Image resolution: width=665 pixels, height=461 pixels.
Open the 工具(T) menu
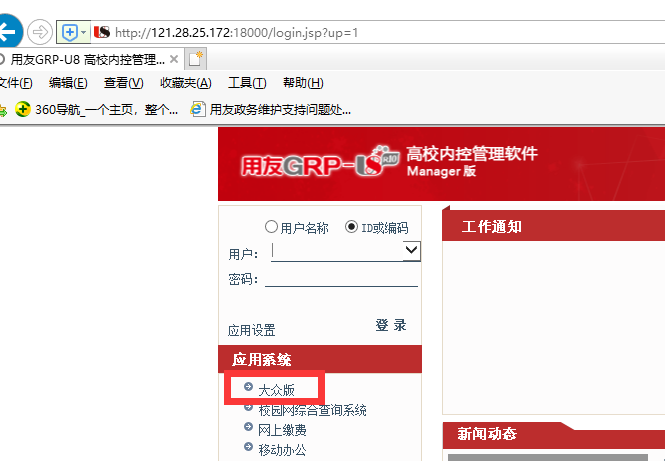247,83
